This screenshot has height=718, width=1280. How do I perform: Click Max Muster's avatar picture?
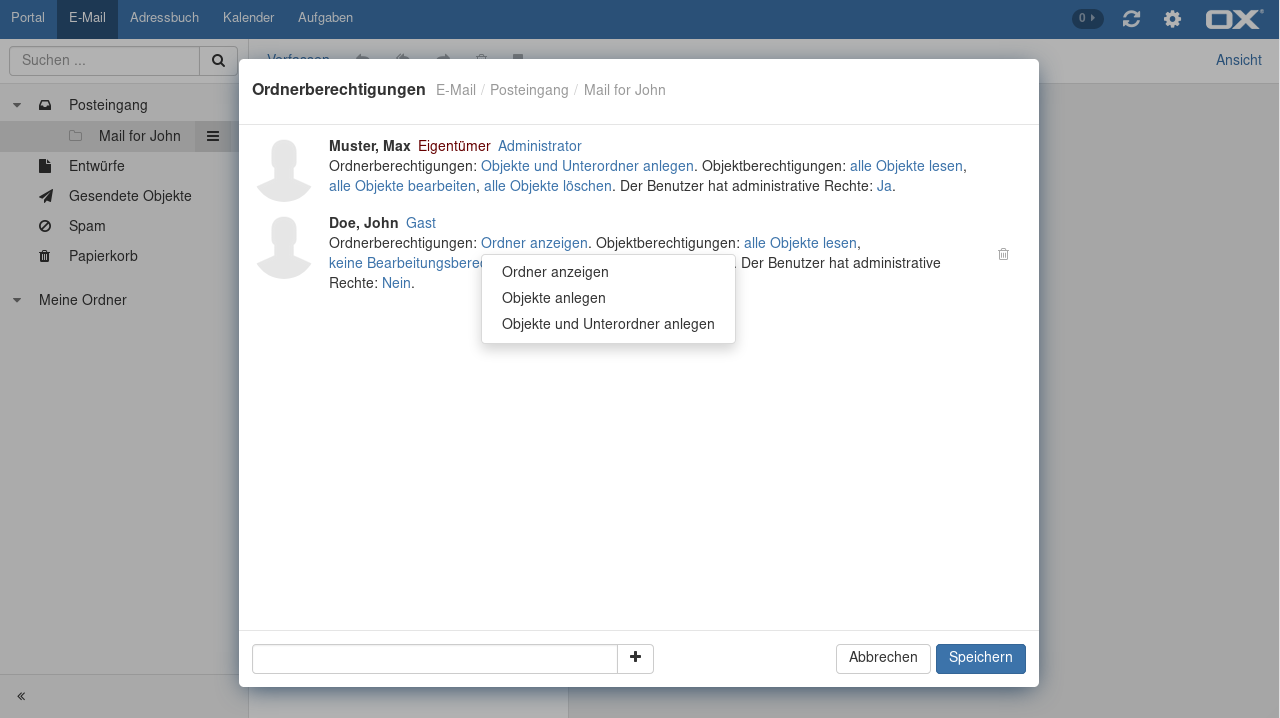click(x=284, y=170)
